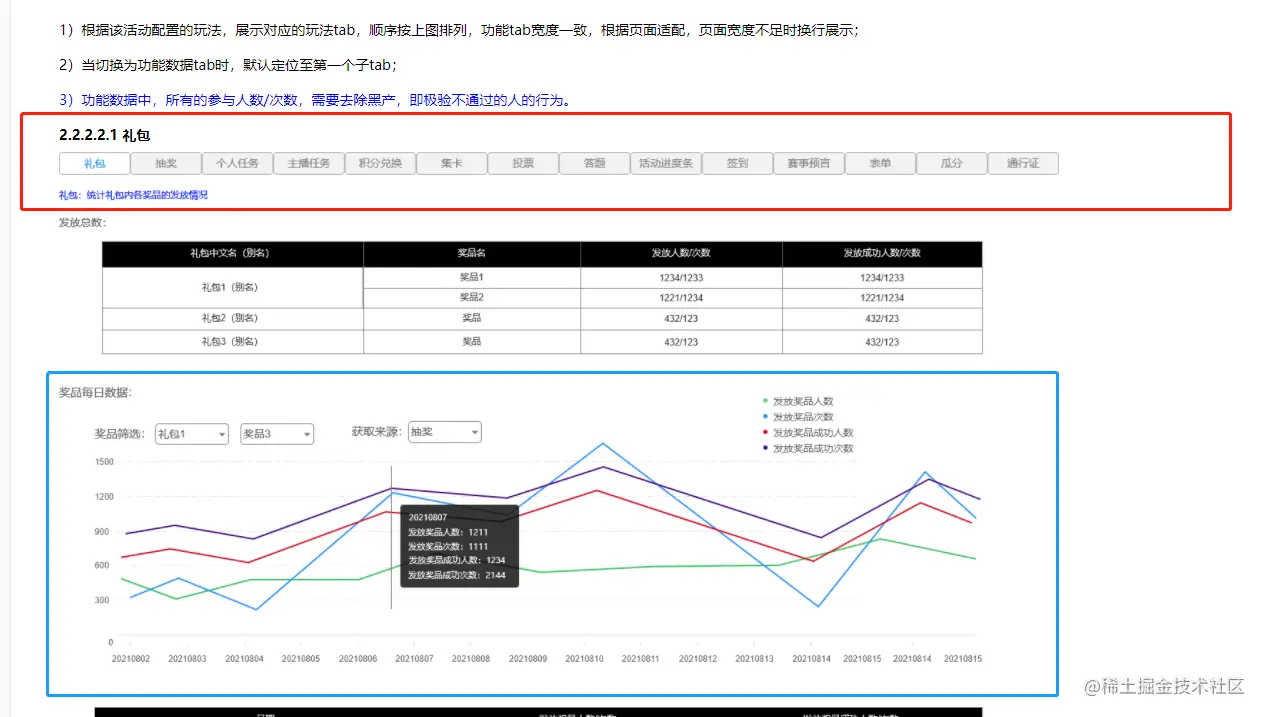Go to the 通行证 tab

click(x=1023, y=163)
